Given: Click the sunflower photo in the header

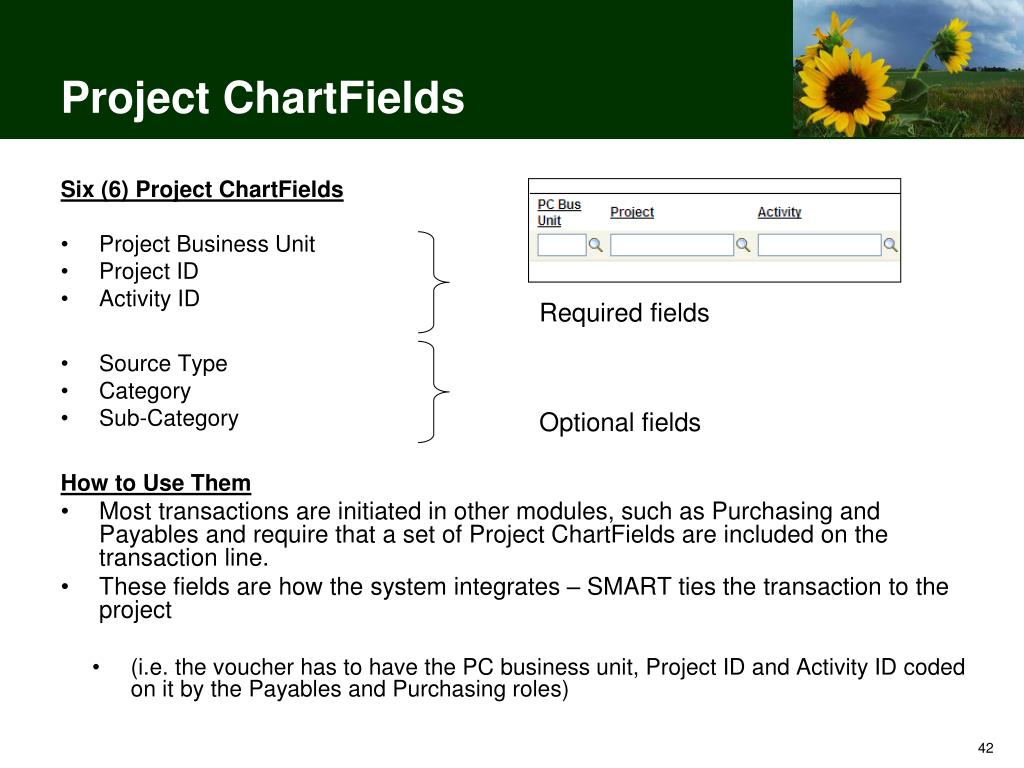Looking at the screenshot, I should click(x=908, y=69).
